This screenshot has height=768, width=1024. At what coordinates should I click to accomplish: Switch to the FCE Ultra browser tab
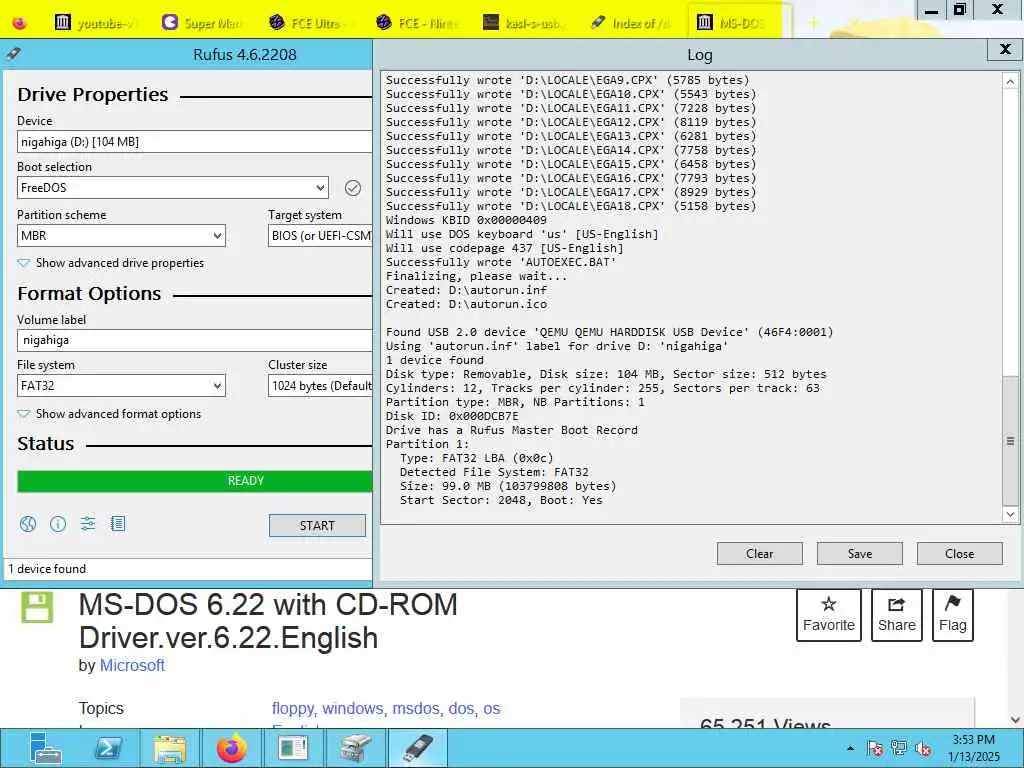(307, 23)
